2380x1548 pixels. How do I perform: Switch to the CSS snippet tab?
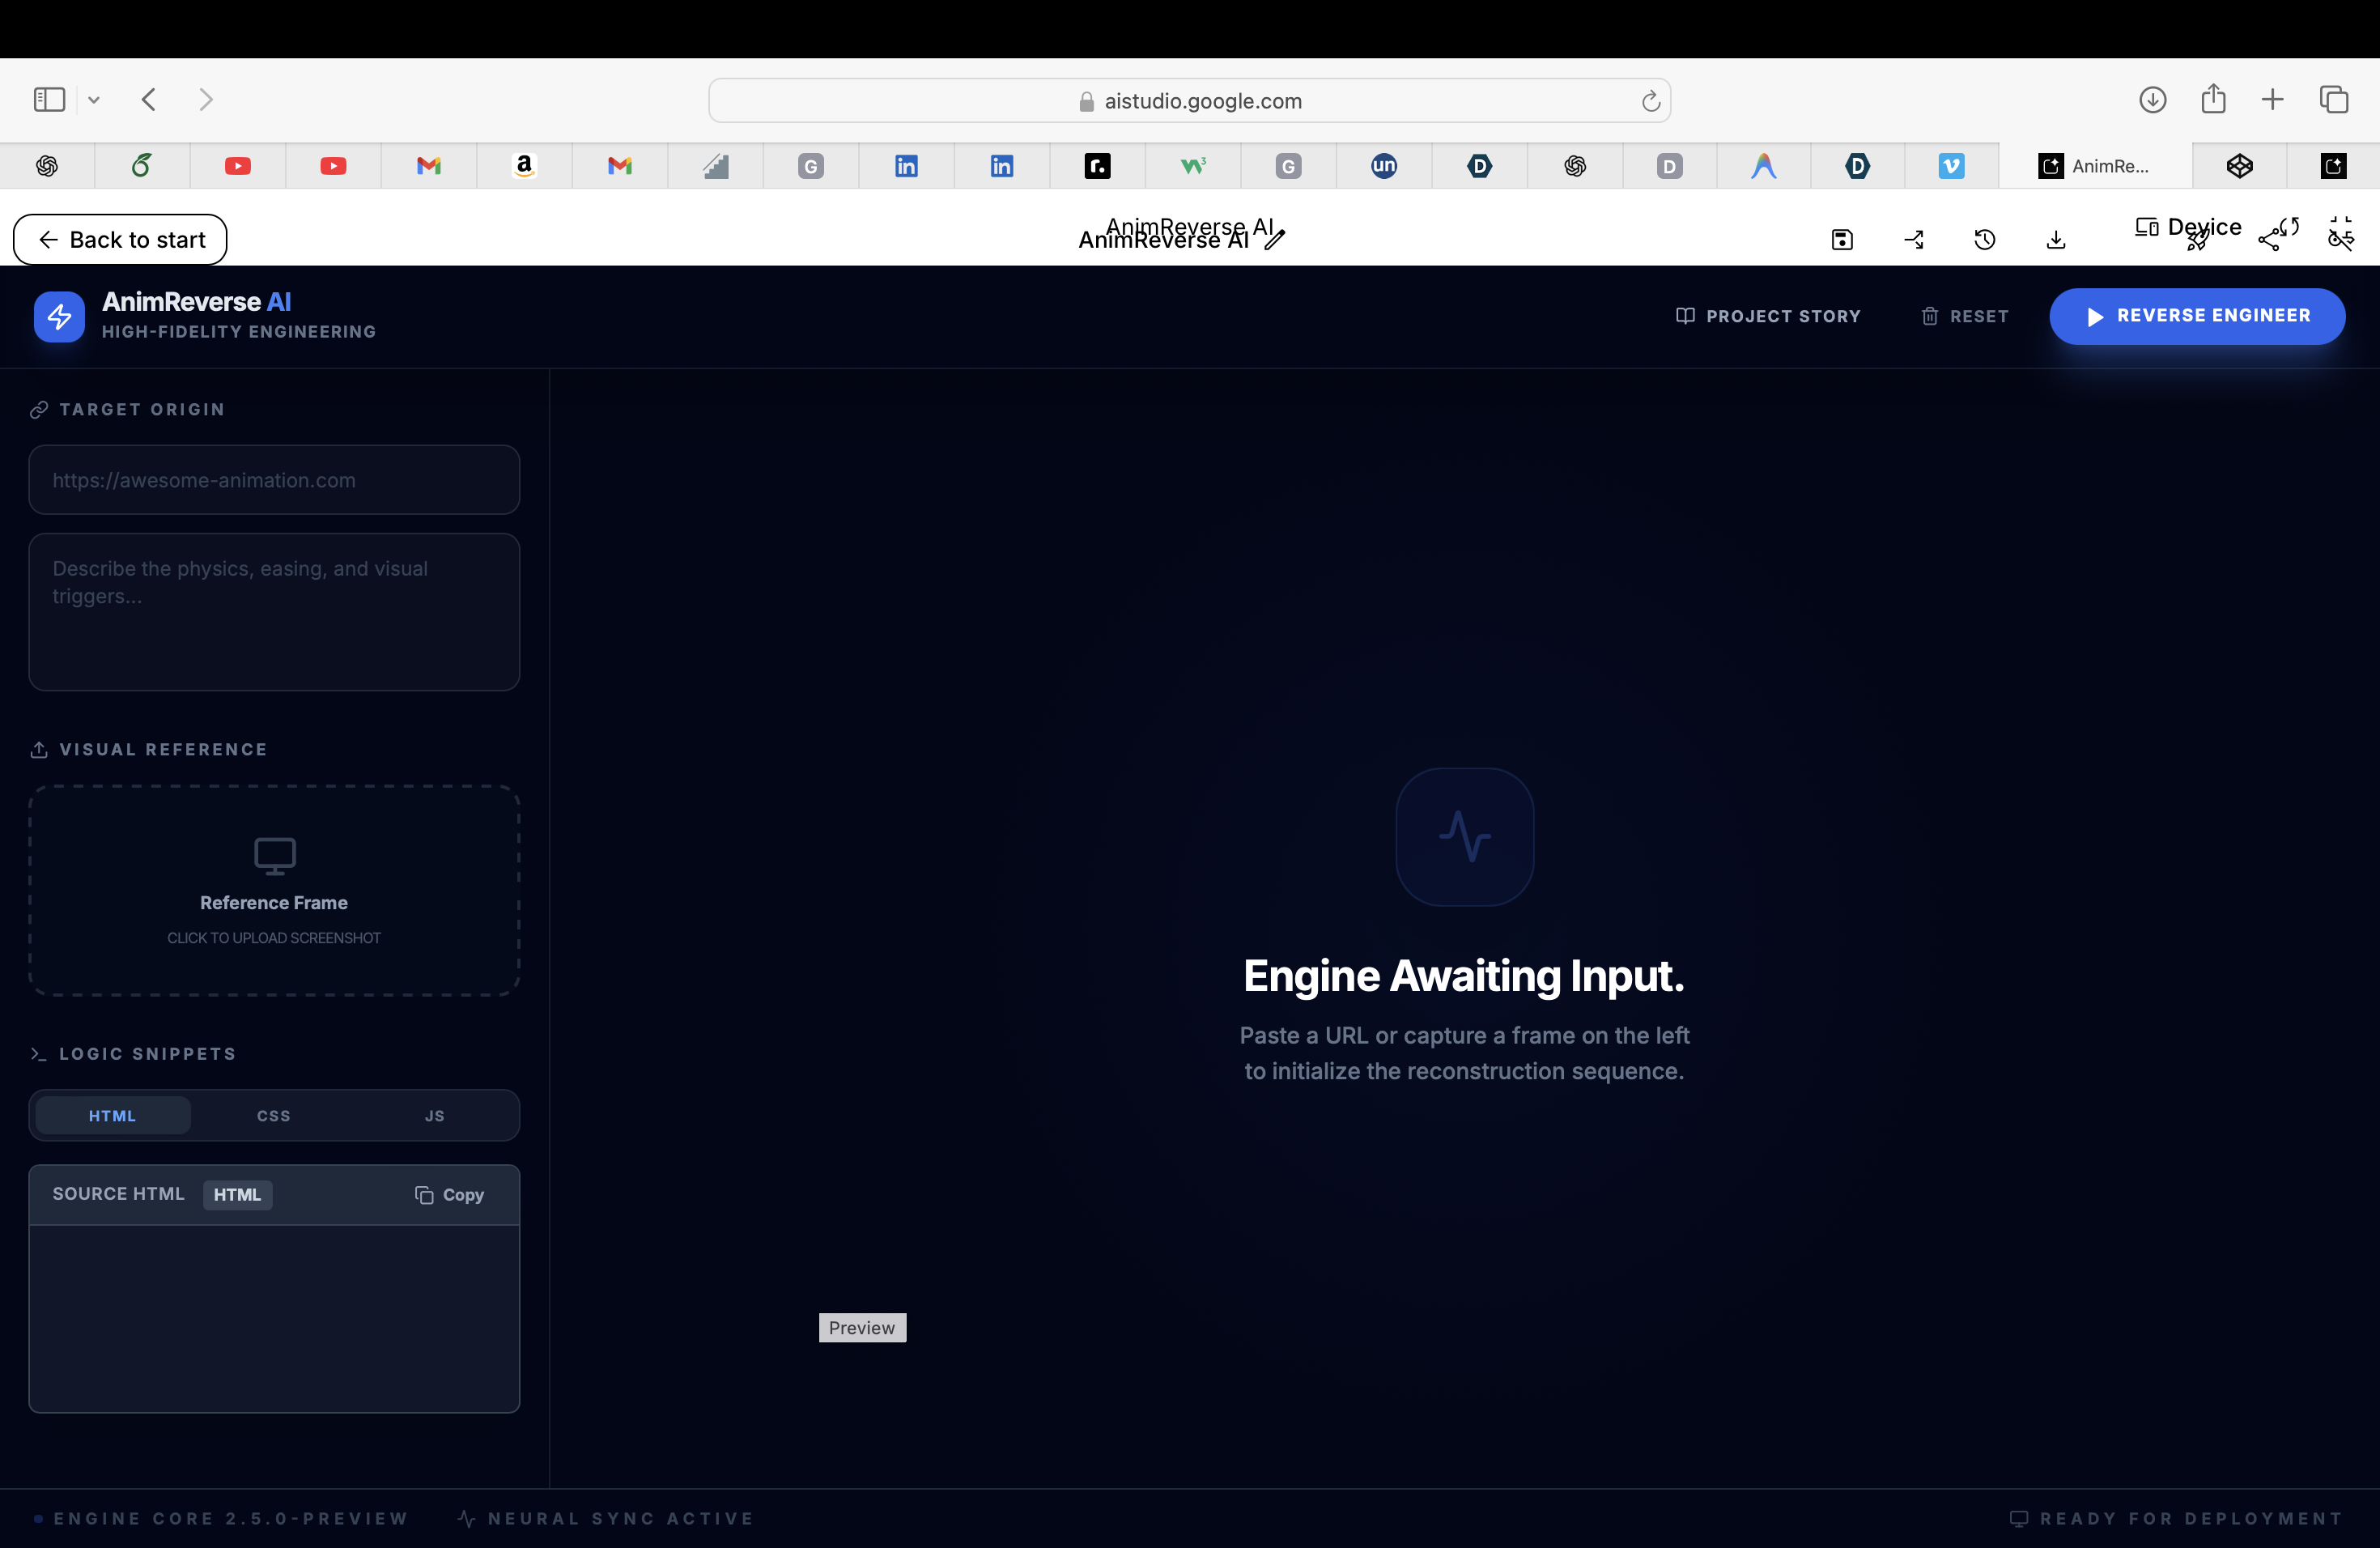[273, 1116]
